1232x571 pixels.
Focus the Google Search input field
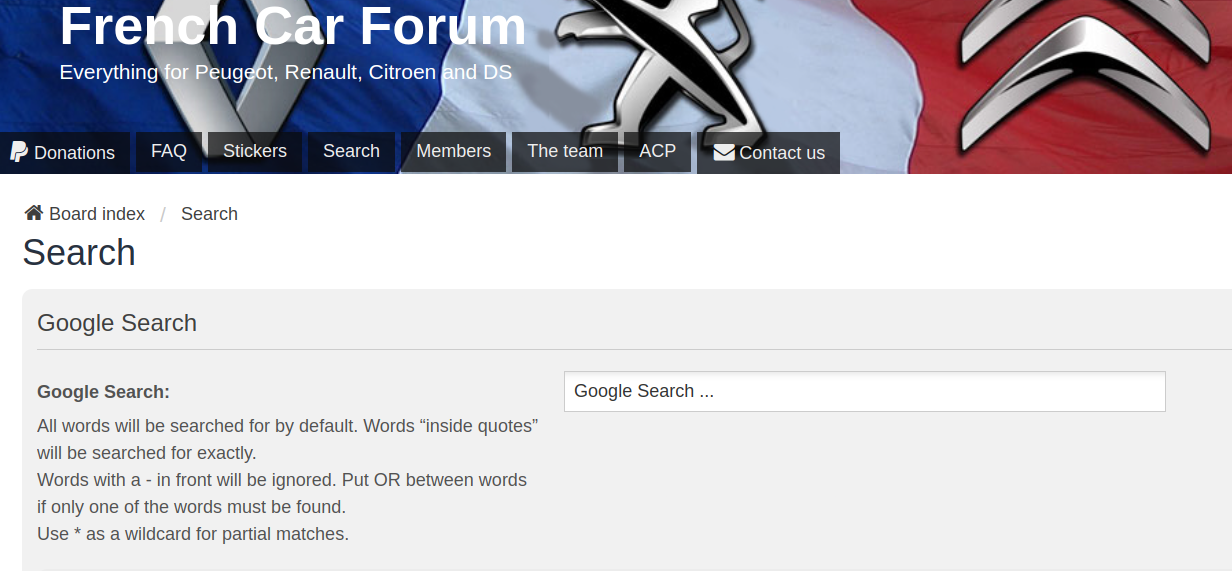pyautogui.click(x=865, y=391)
